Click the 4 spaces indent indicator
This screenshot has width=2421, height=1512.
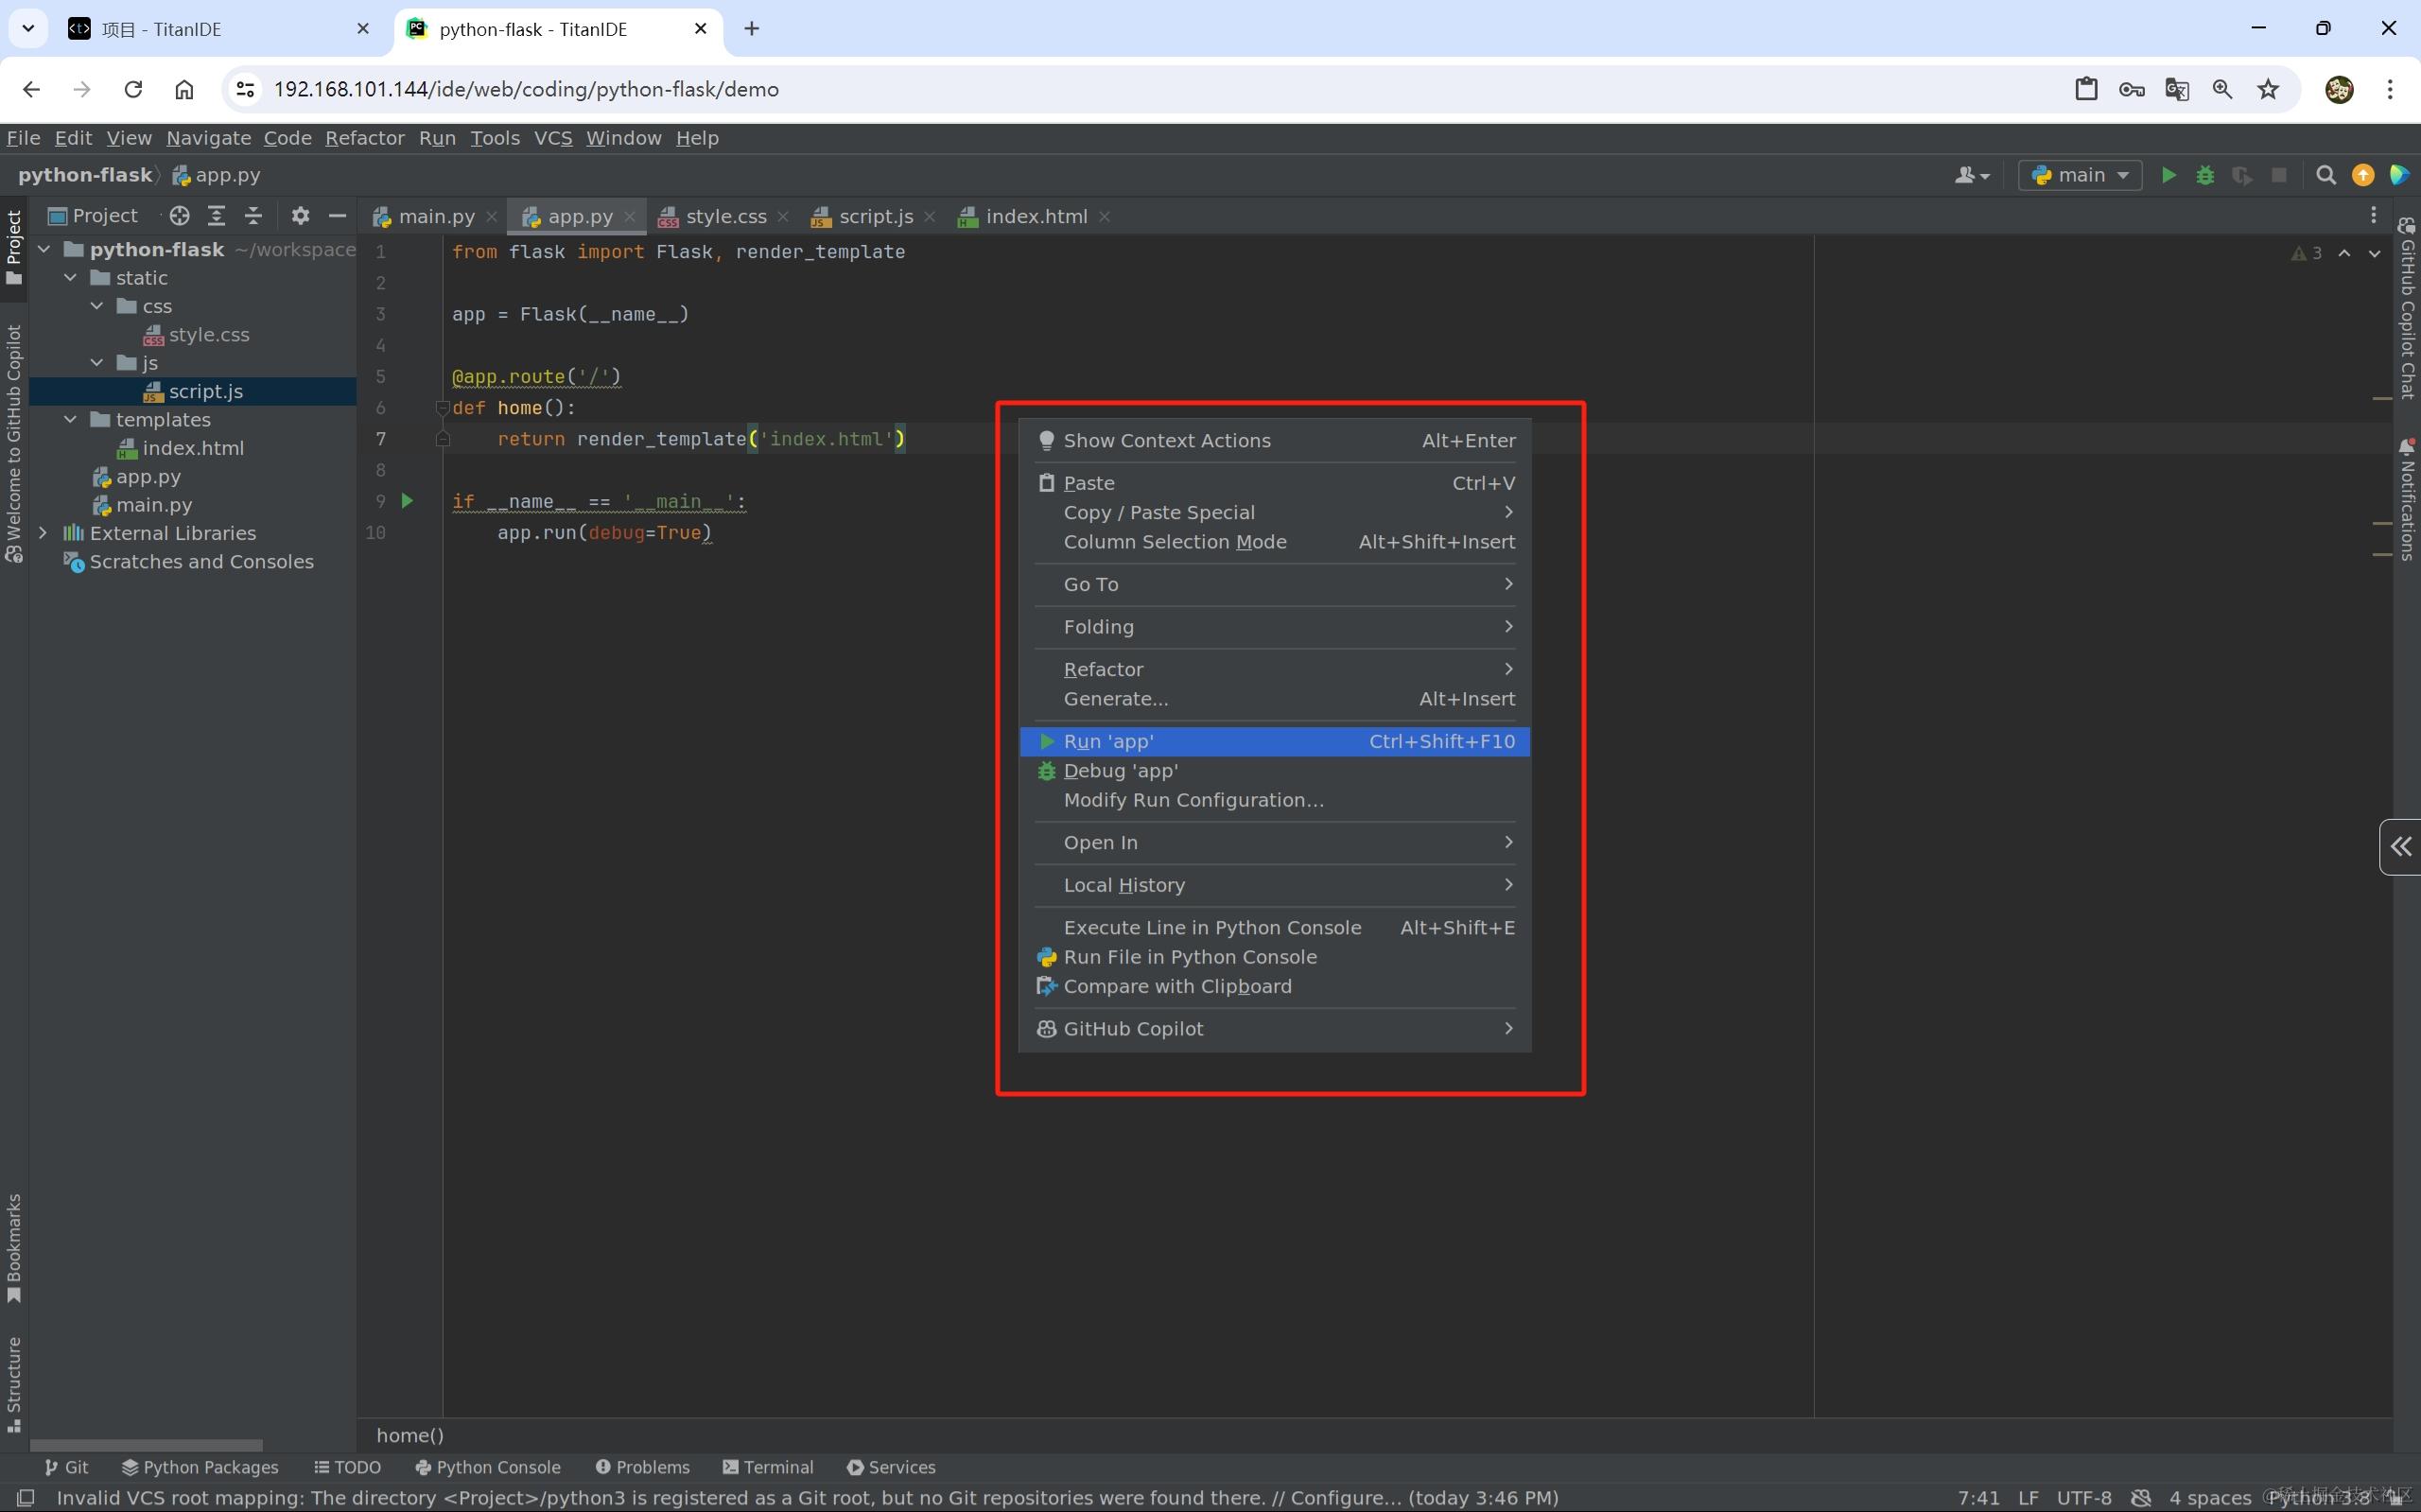click(2208, 1497)
